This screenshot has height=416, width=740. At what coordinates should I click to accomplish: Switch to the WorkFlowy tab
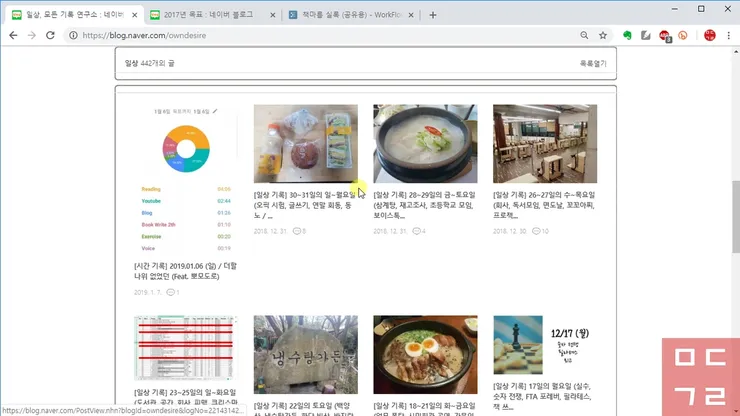coord(351,15)
